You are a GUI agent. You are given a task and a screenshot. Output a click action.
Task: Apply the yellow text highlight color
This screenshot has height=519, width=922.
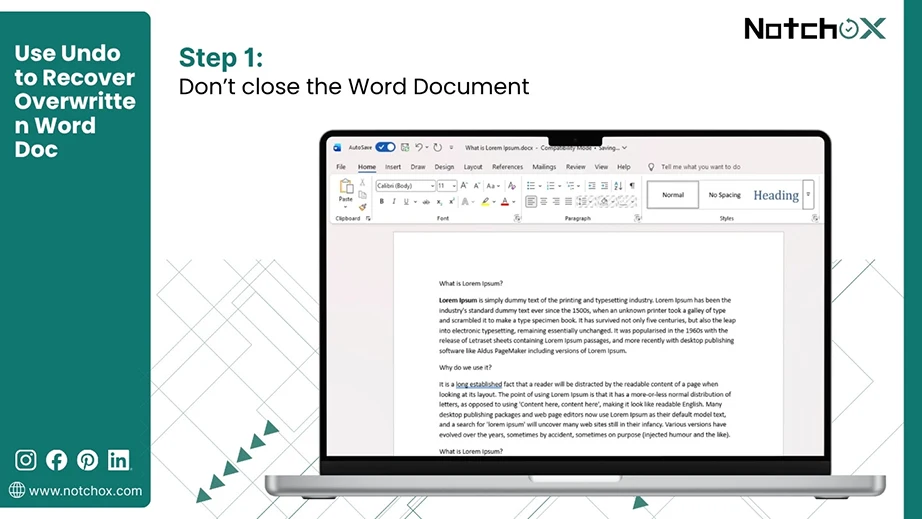pos(485,202)
